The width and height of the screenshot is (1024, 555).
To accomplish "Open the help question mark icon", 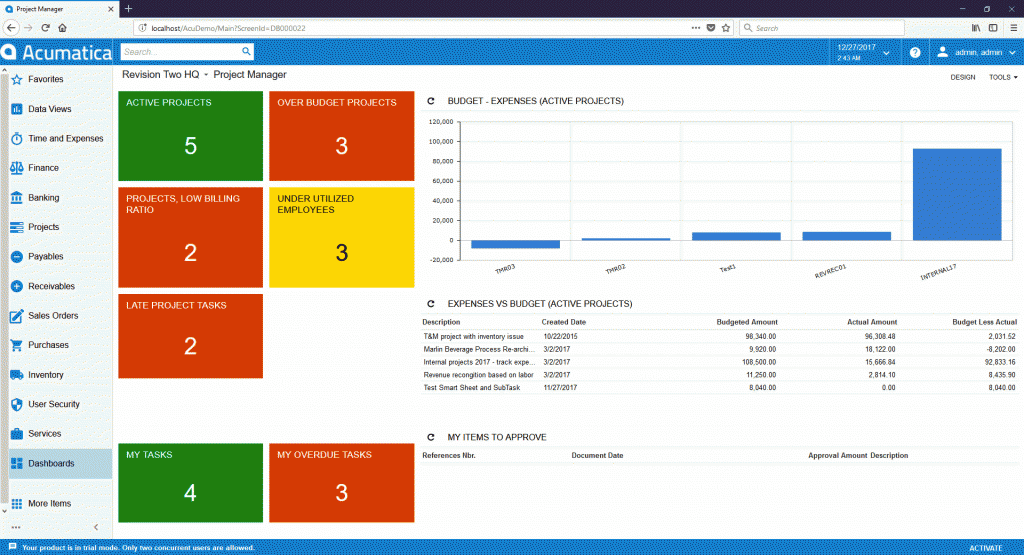I will pos(914,52).
